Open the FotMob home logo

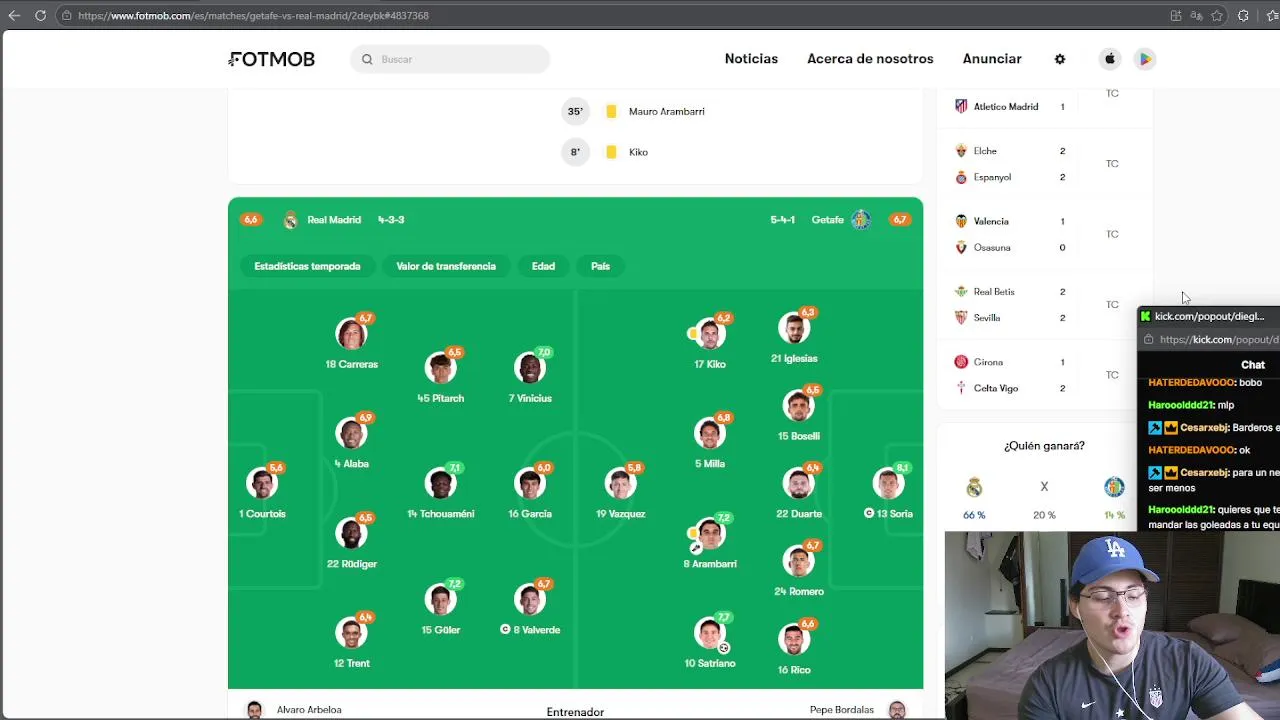(x=272, y=59)
